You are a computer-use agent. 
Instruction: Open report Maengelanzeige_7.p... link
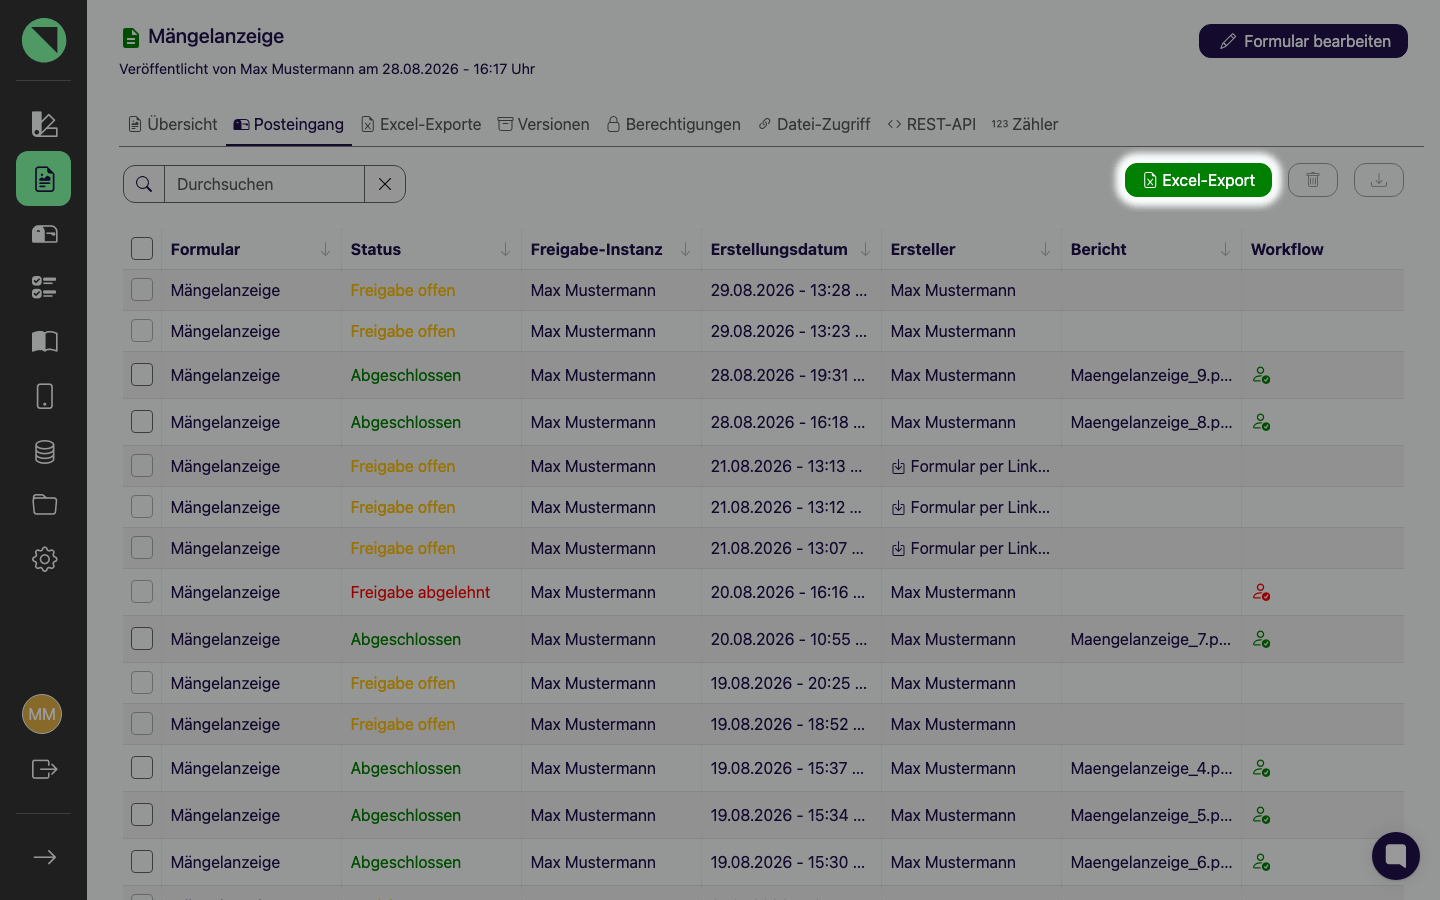click(1151, 639)
